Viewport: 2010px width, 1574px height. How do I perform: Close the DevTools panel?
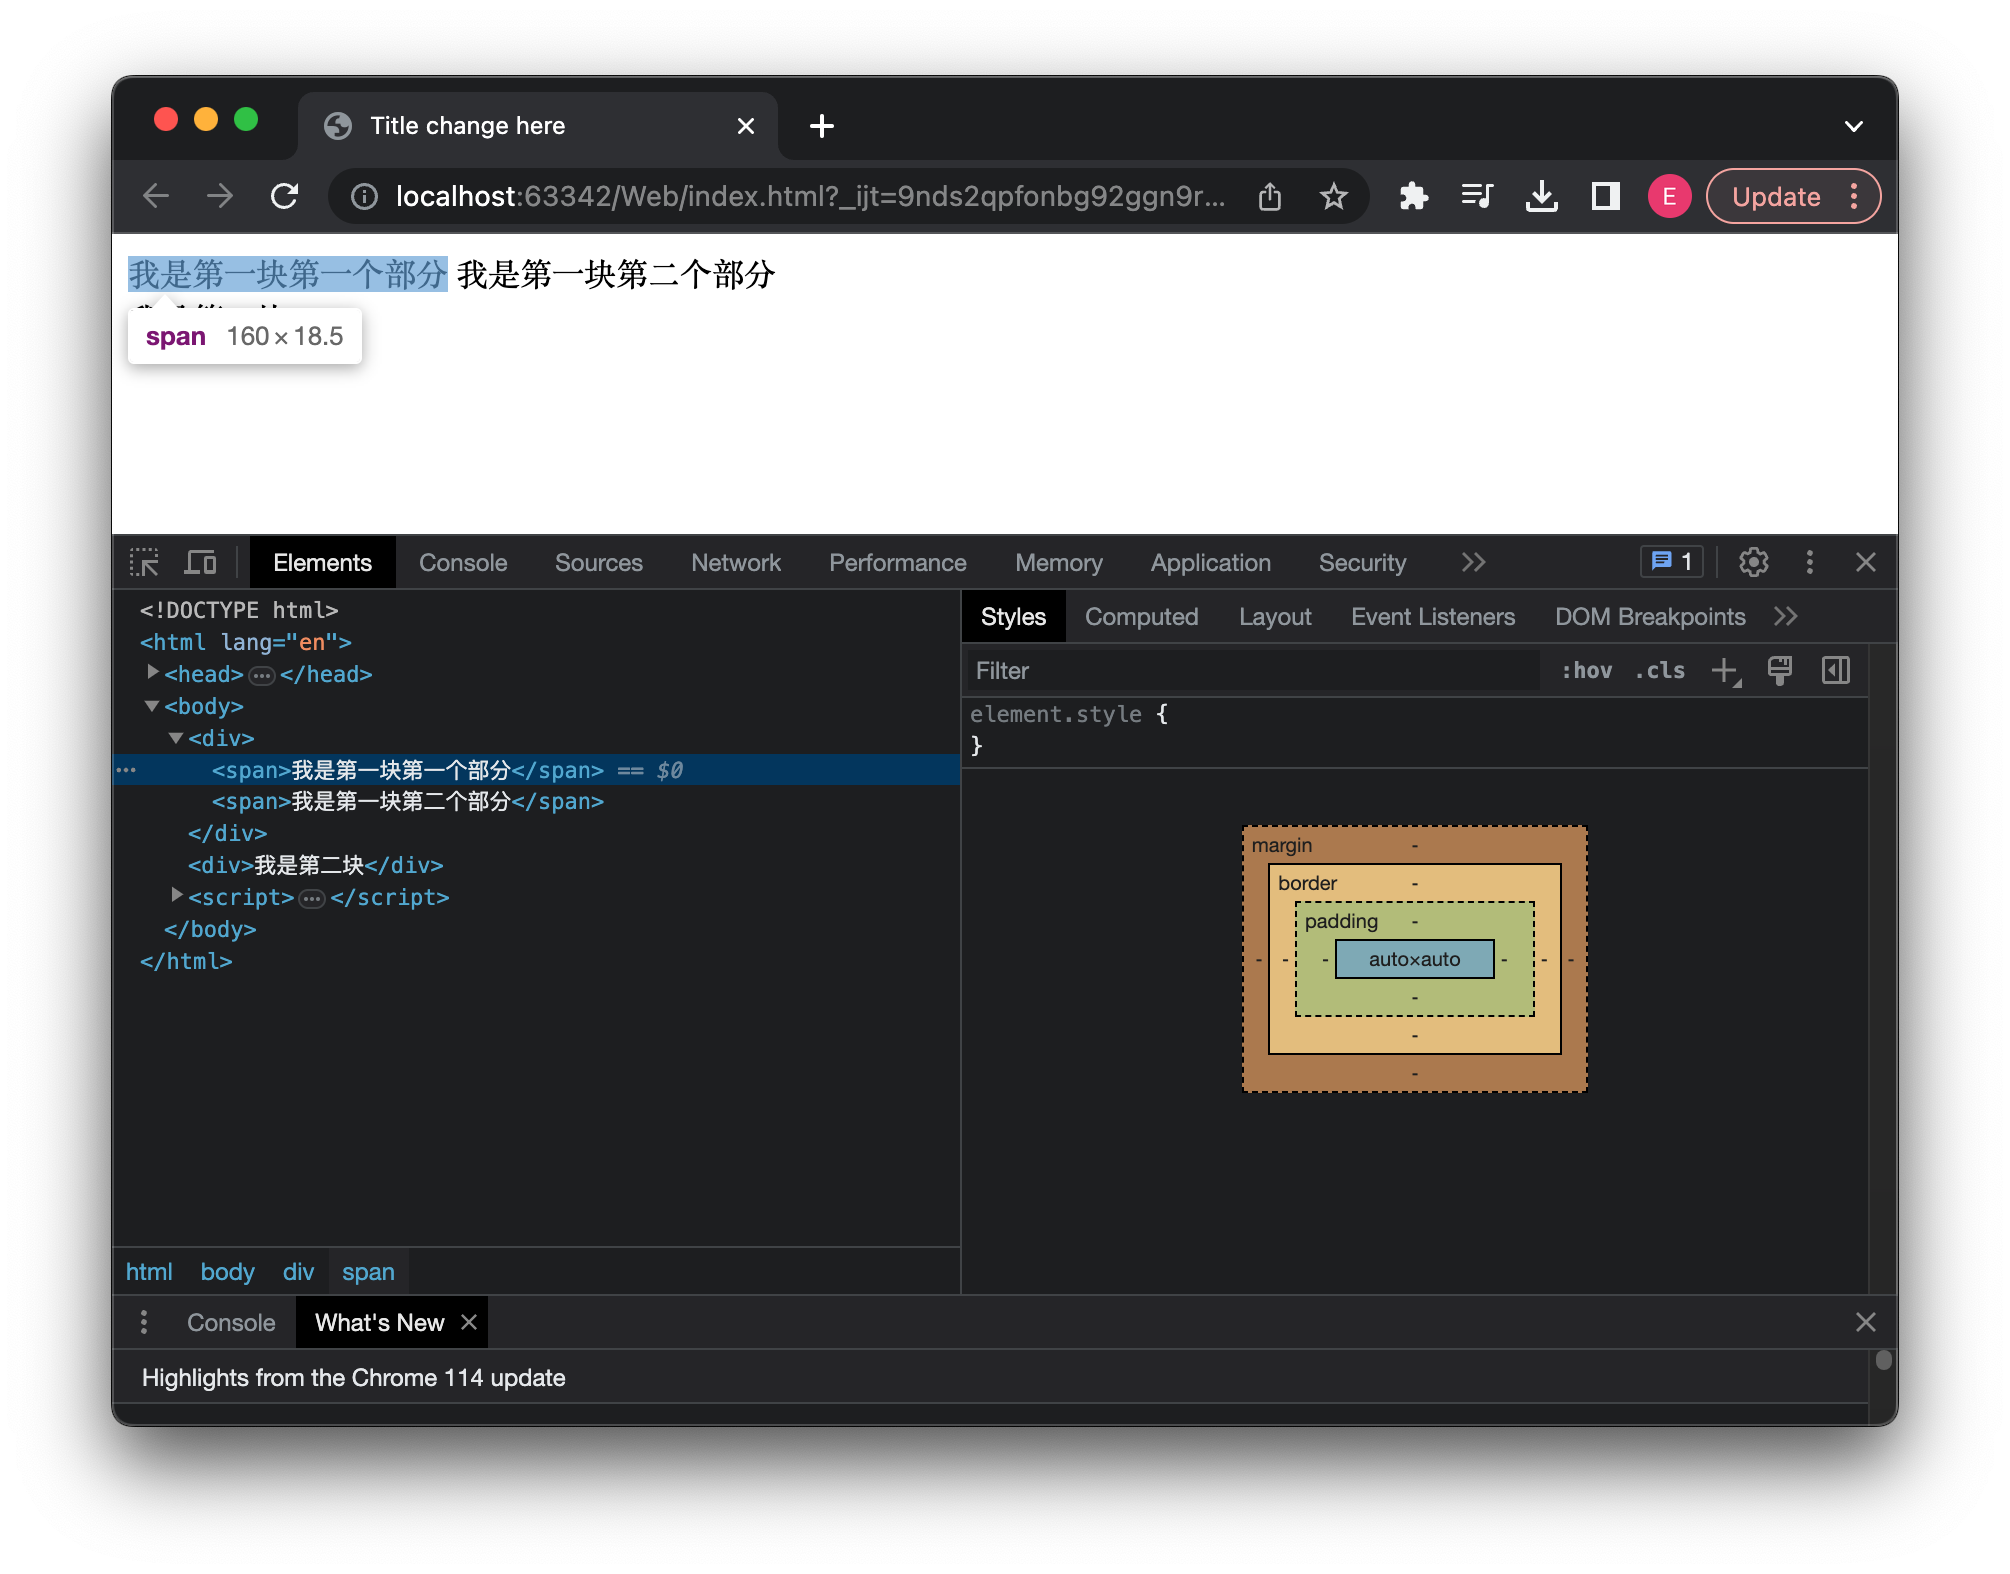(x=1866, y=562)
